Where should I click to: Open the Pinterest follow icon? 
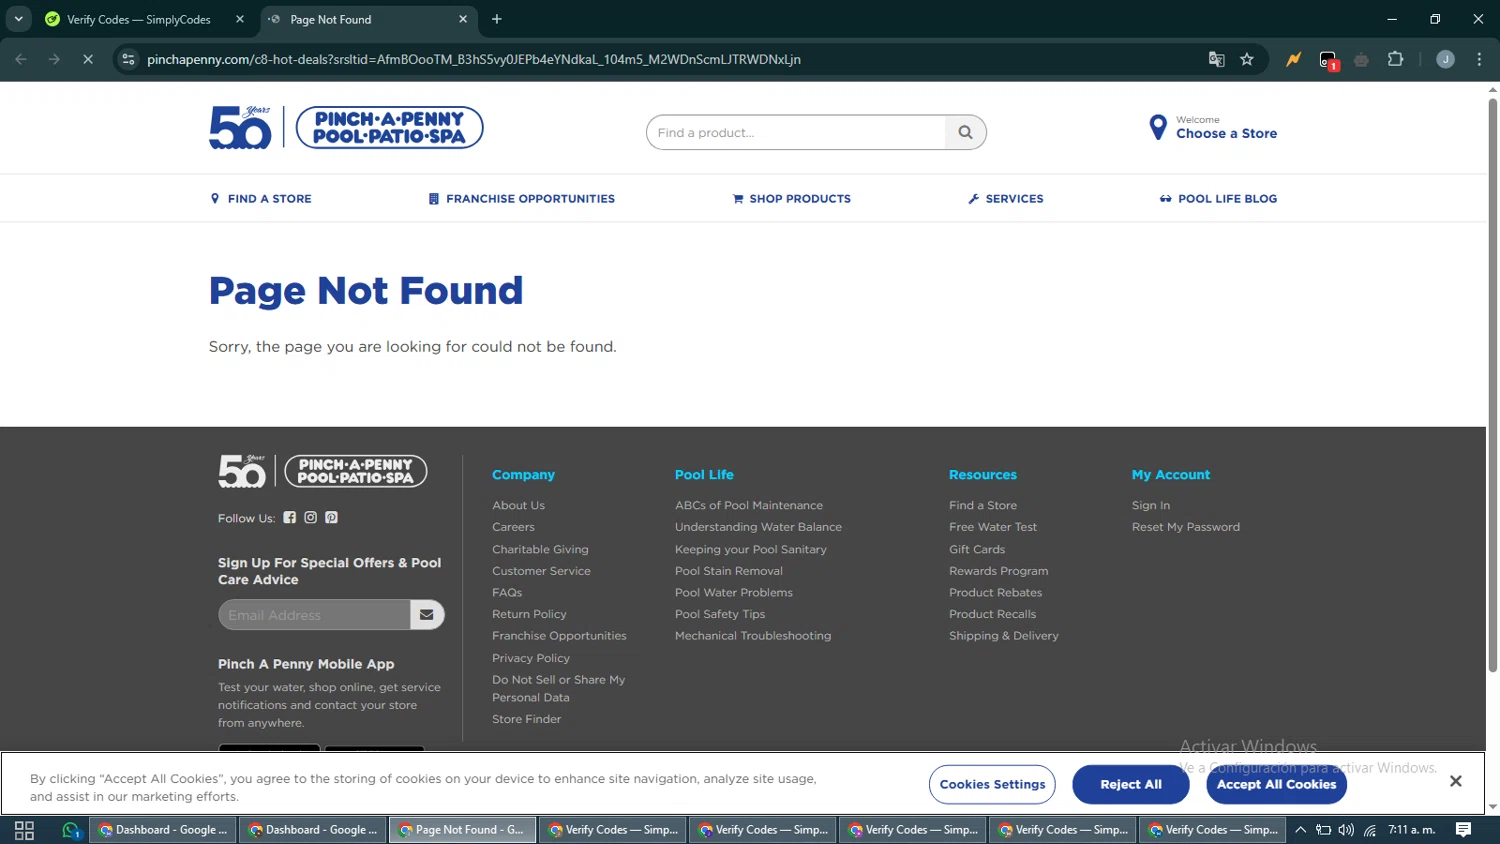click(332, 517)
